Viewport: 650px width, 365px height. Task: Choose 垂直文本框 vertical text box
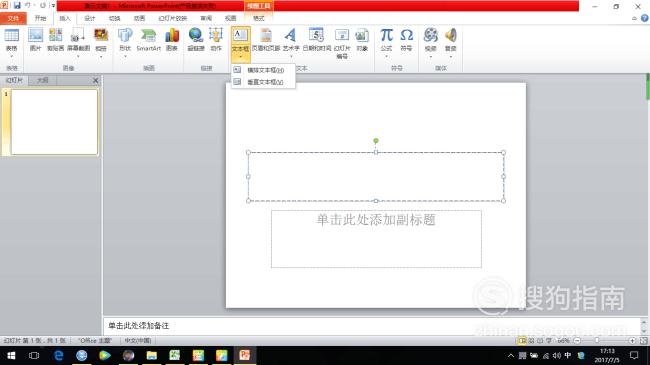(264, 82)
